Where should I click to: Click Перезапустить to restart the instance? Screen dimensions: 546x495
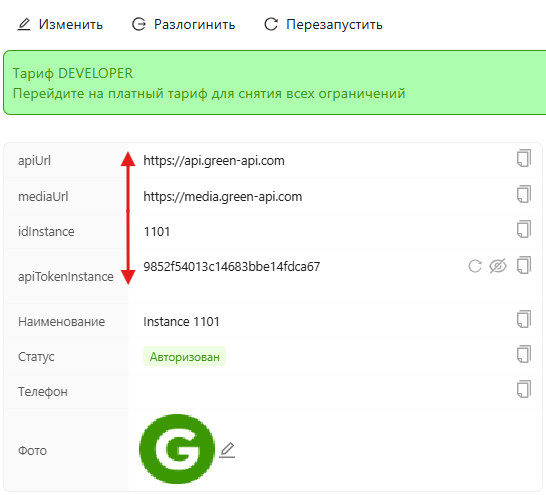(x=323, y=24)
